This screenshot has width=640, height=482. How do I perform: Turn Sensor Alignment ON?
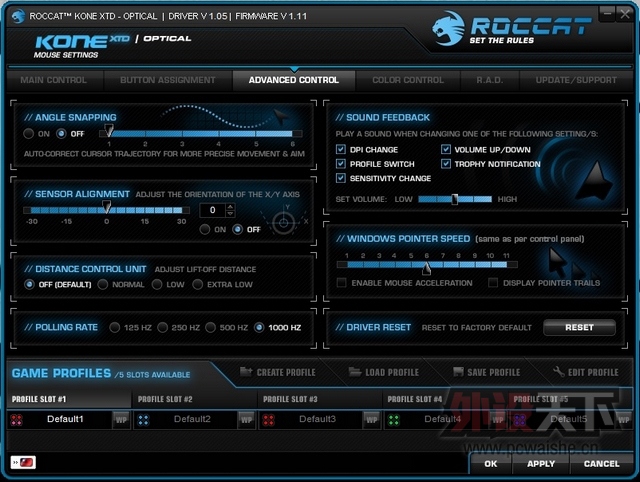click(x=205, y=229)
